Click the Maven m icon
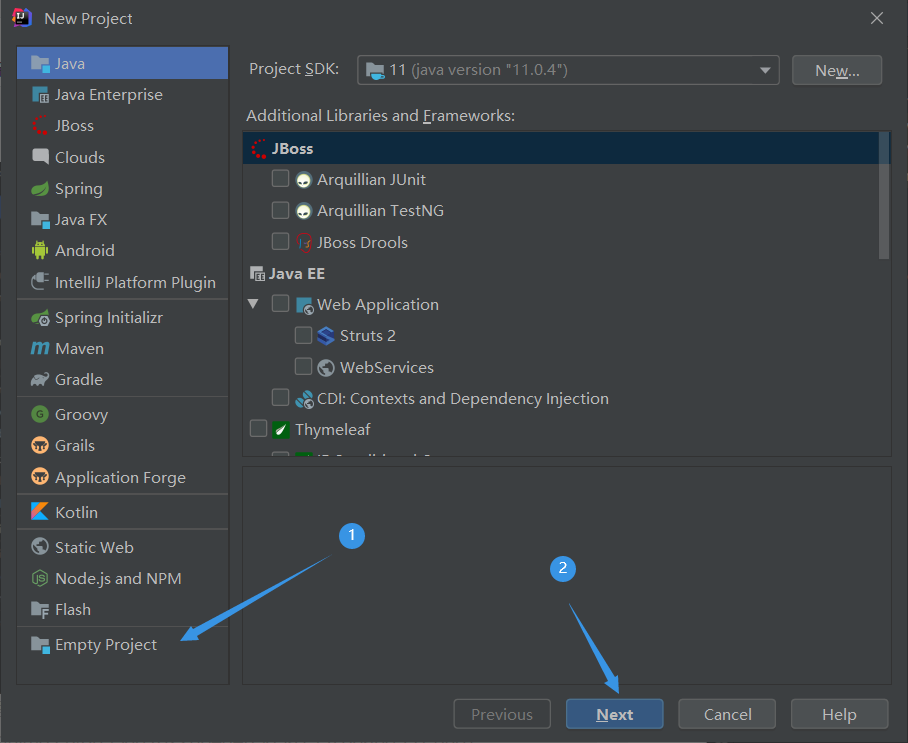This screenshot has width=908, height=743. tap(40, 348)
